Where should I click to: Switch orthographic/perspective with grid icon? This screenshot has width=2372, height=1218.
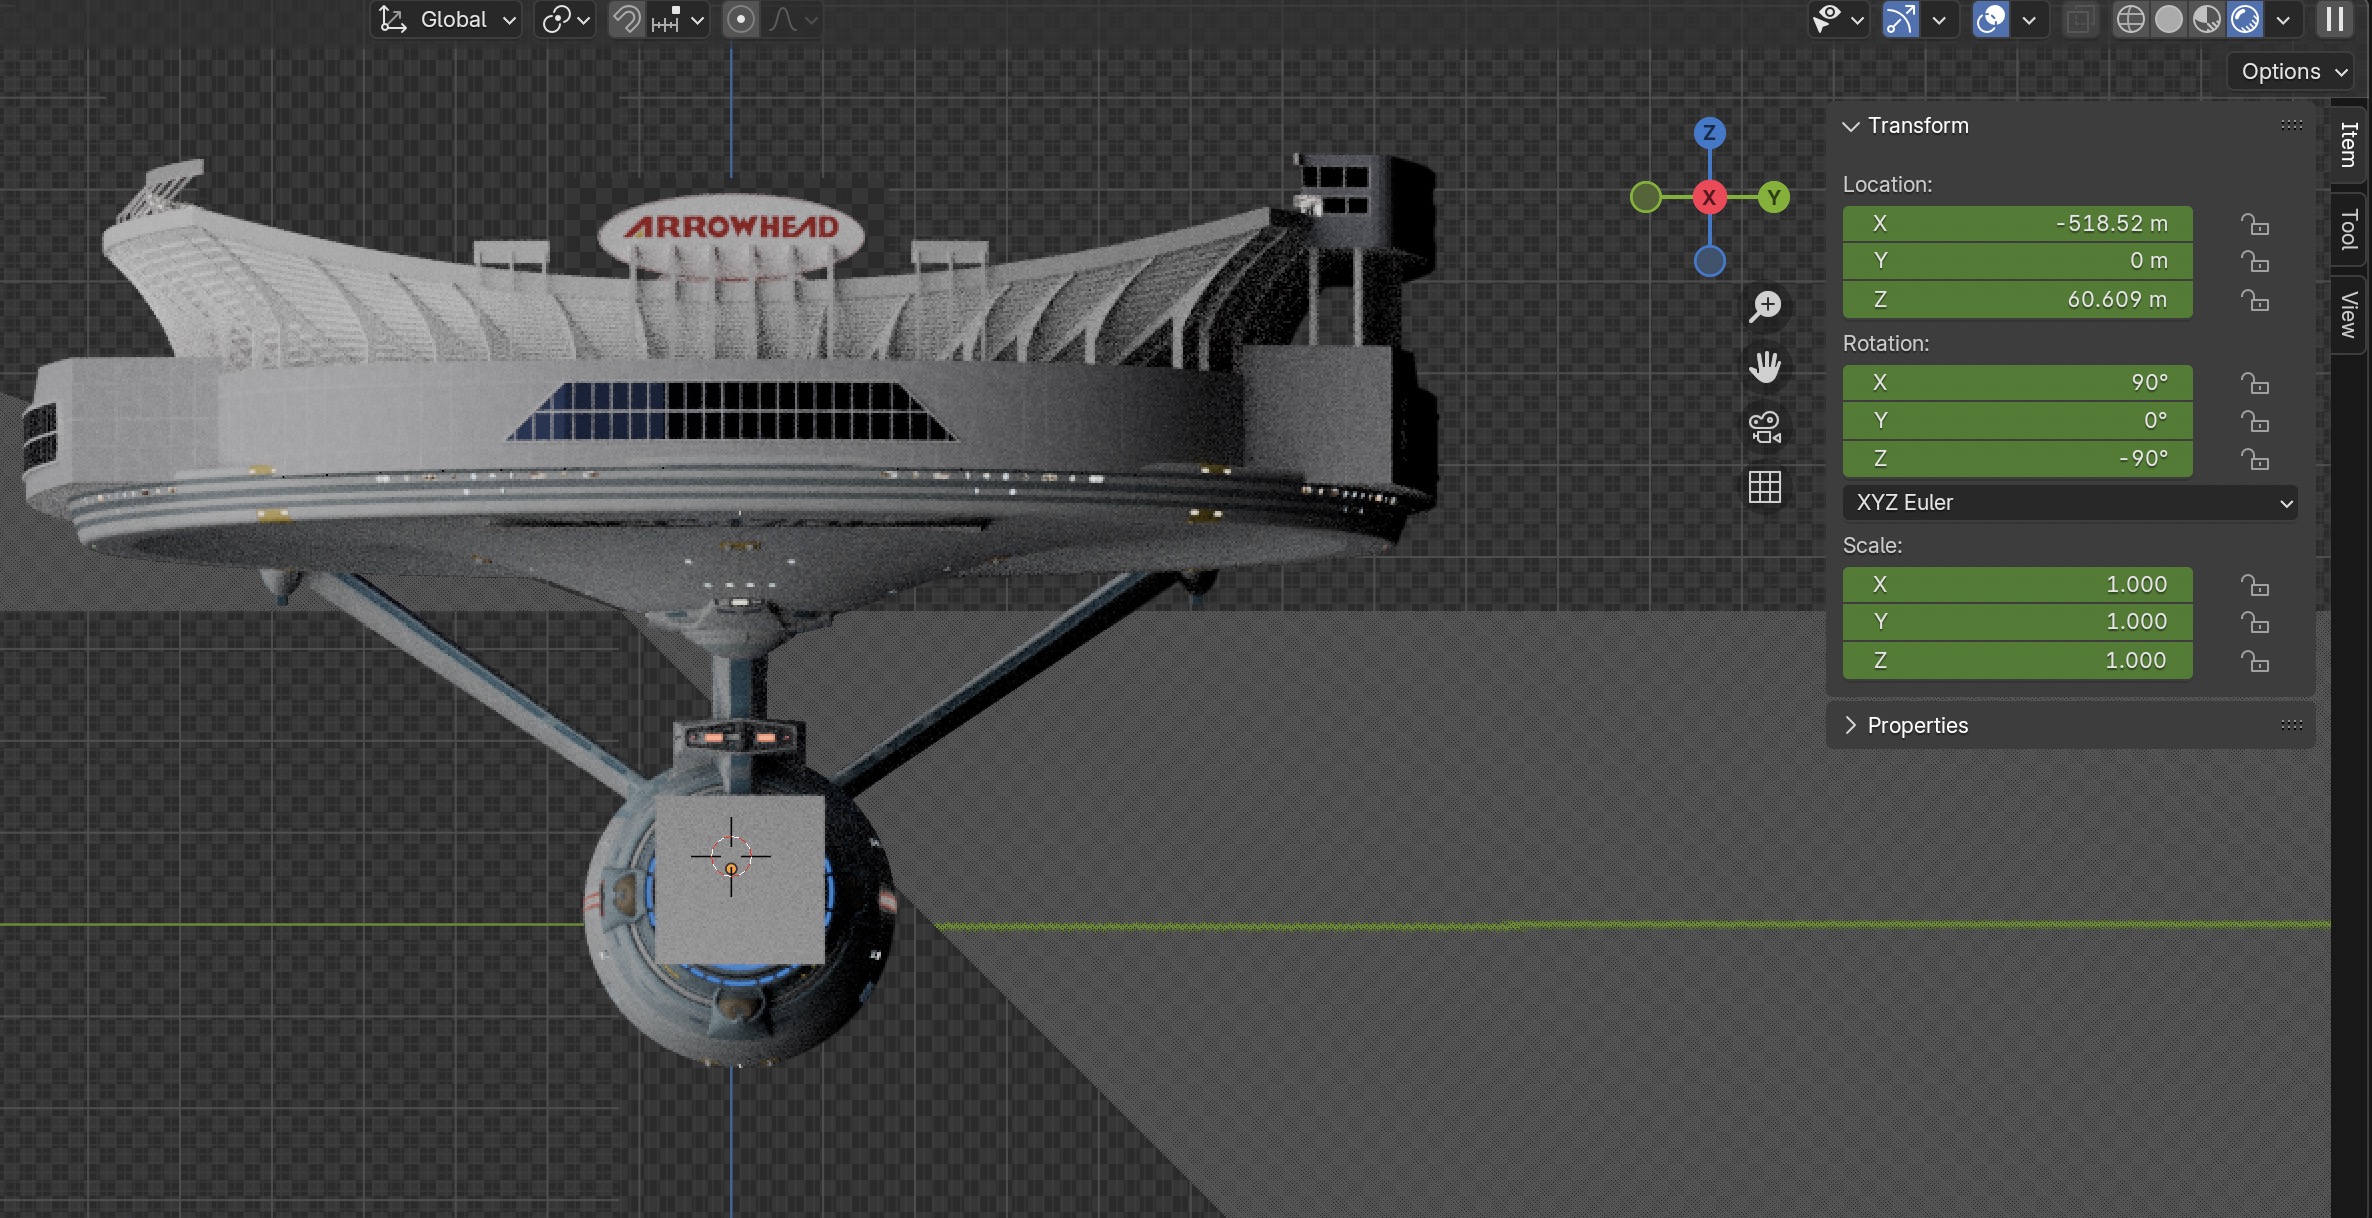tap(1765, 487)
